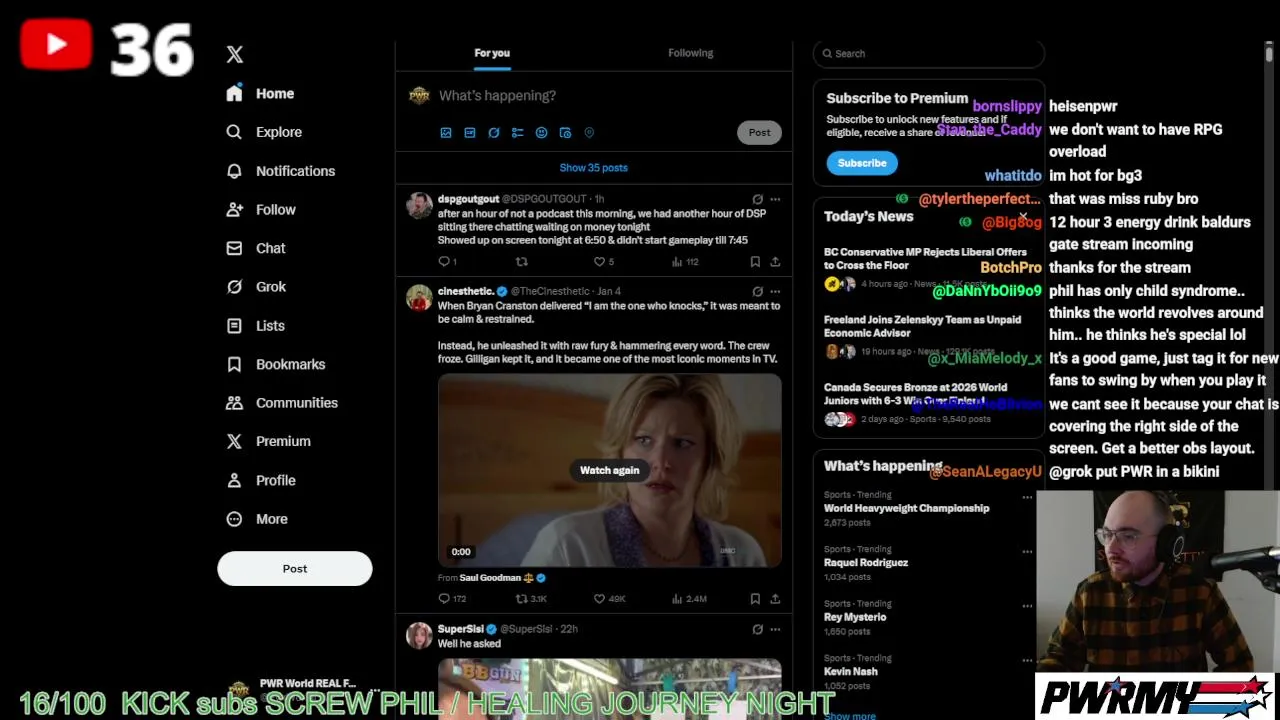1280x720 pixels.
Task: Click the add image icon in composer
Action: pos(446,133)
